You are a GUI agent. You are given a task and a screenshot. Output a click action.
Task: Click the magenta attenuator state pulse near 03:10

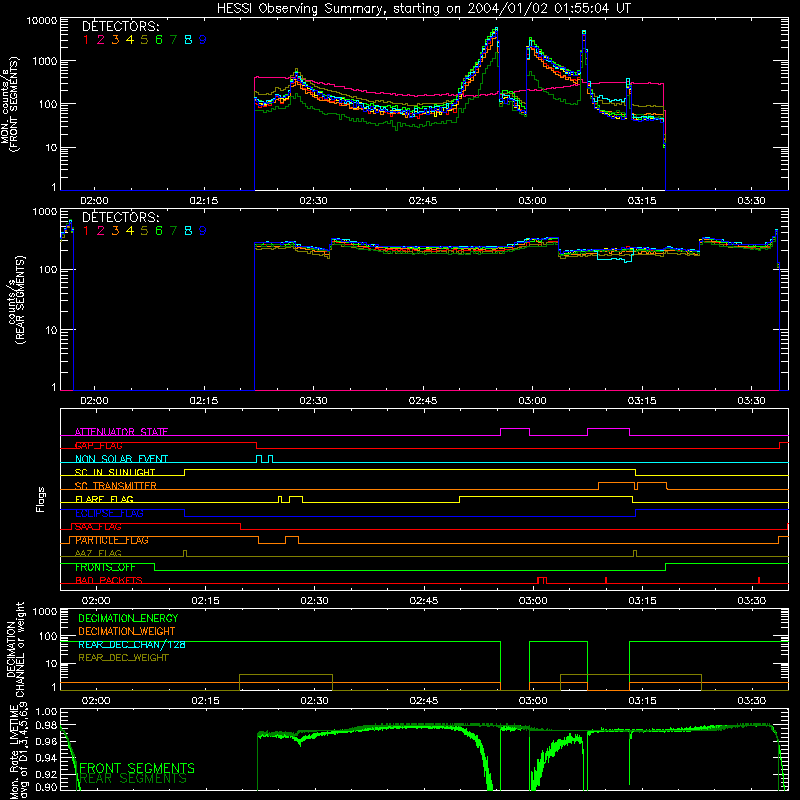(x=608, y=432)
